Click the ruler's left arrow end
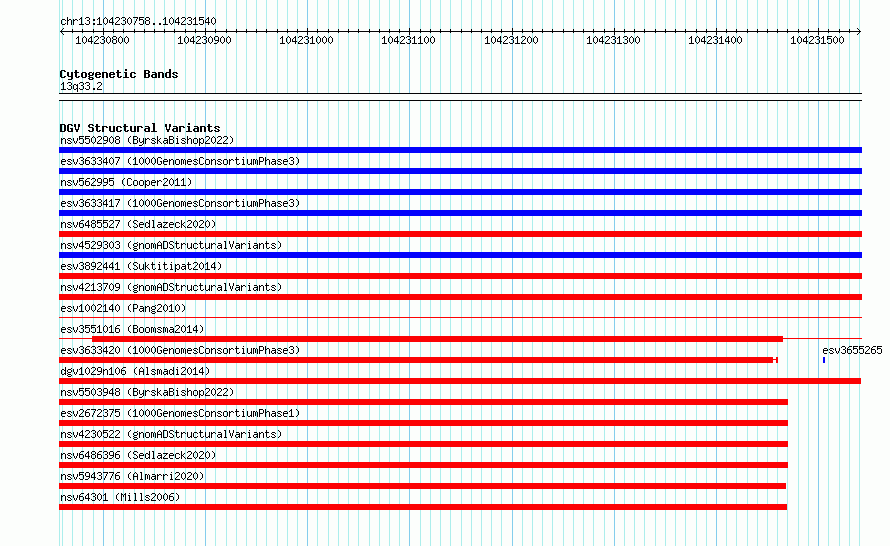 click(x=62, y=32)
